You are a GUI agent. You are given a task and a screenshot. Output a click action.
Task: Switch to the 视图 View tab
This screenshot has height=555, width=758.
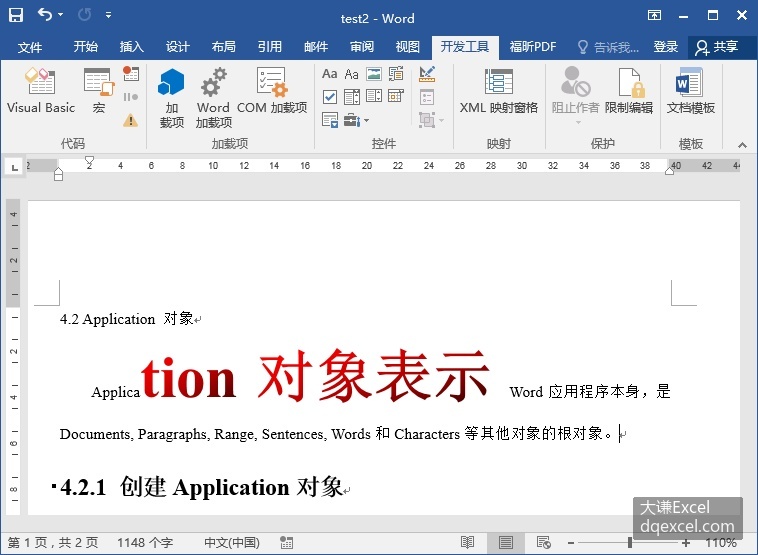pyautogui.click(x=408, y=47)
